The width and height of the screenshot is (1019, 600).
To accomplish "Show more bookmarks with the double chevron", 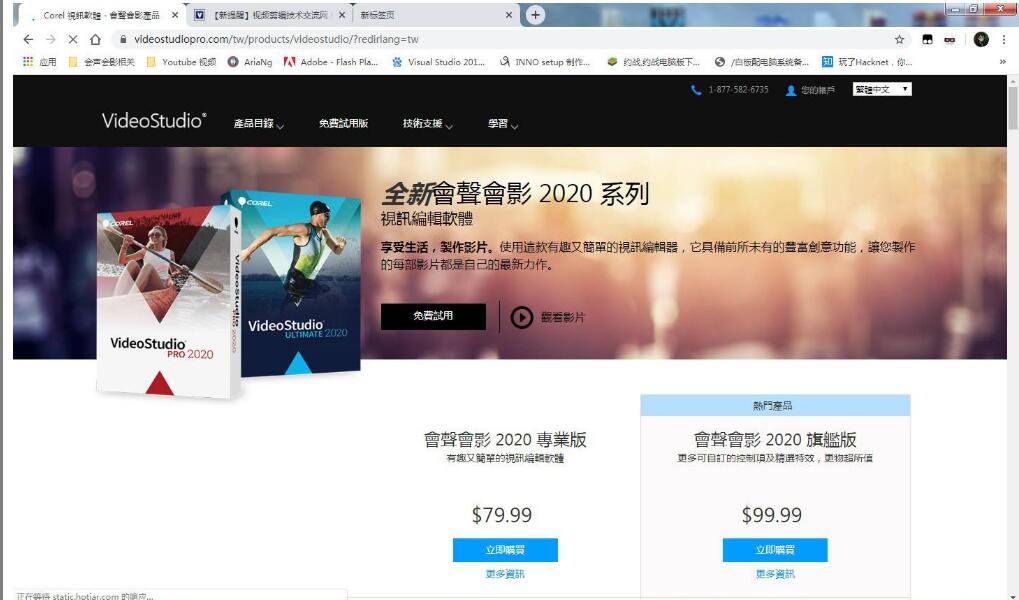I will [1003, 62].
